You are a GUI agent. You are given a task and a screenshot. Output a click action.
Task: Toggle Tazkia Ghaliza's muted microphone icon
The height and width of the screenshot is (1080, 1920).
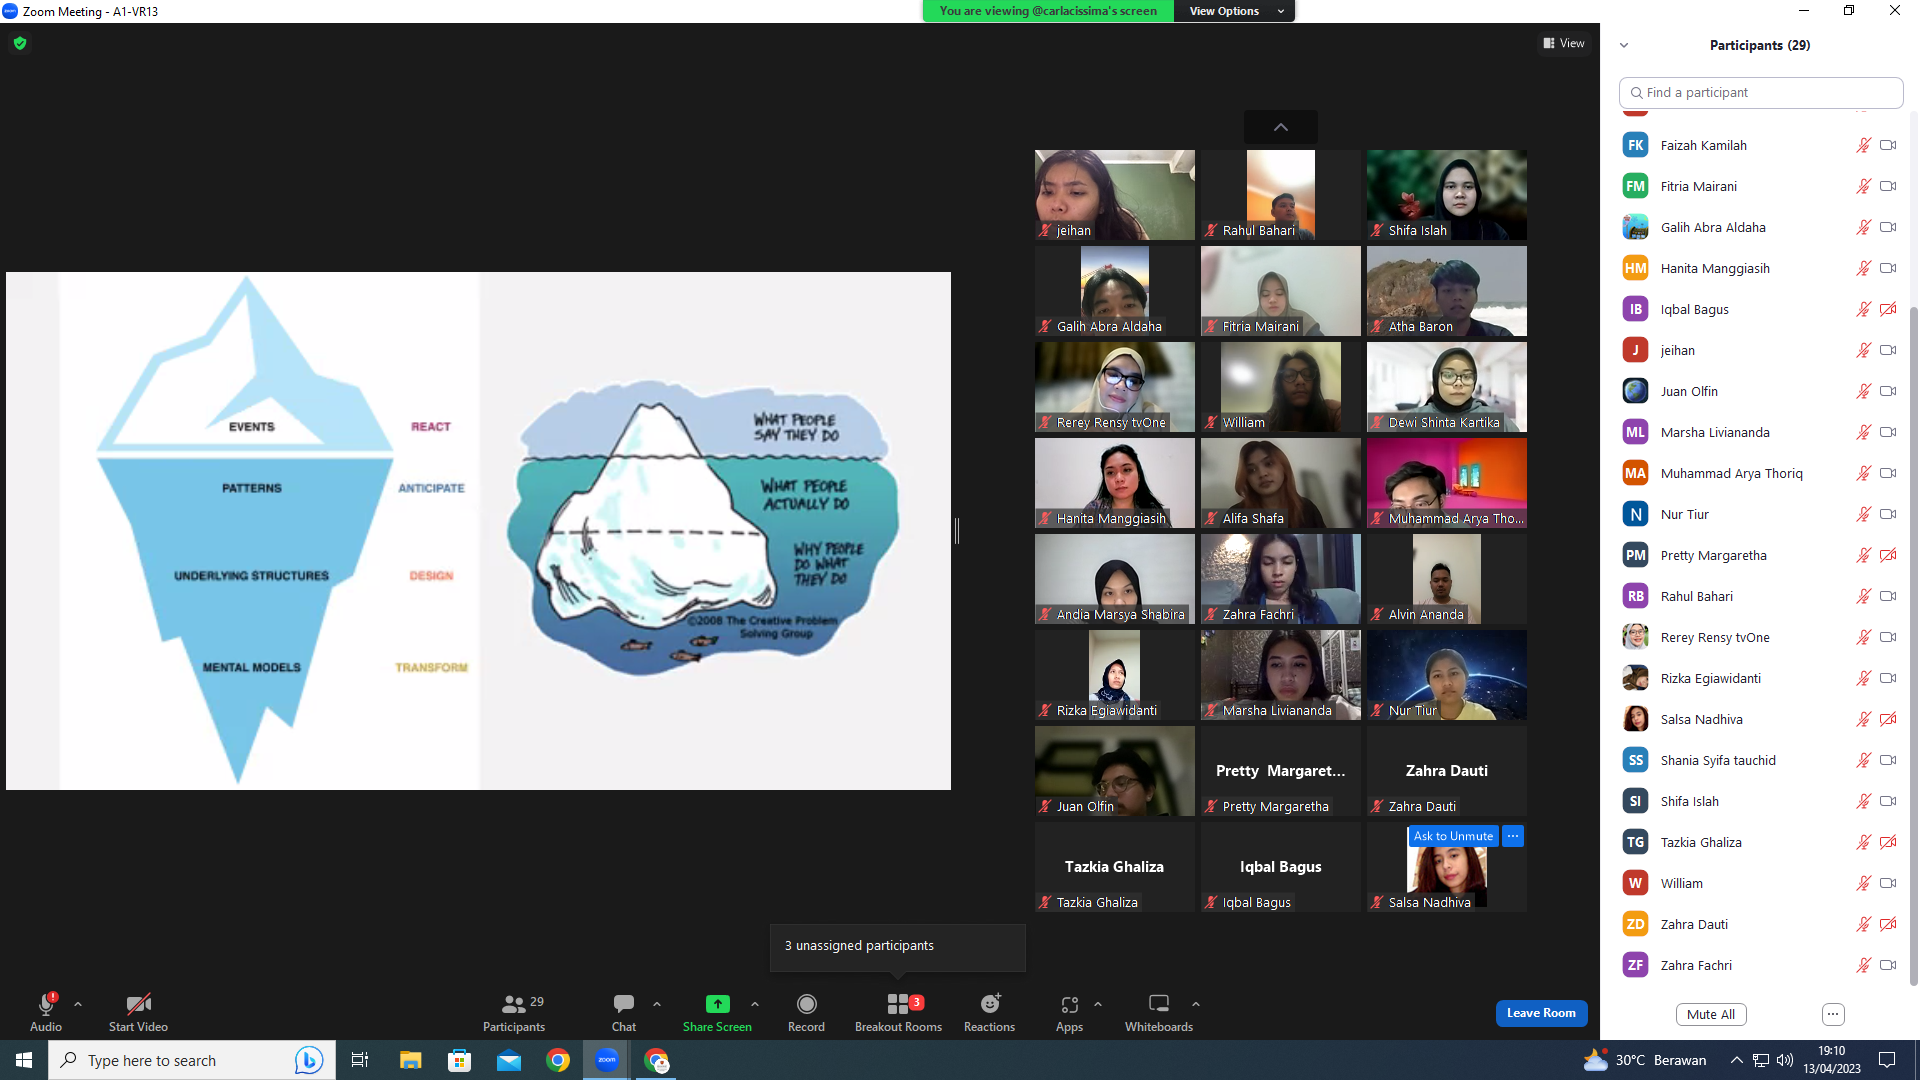pos(1864,842)
